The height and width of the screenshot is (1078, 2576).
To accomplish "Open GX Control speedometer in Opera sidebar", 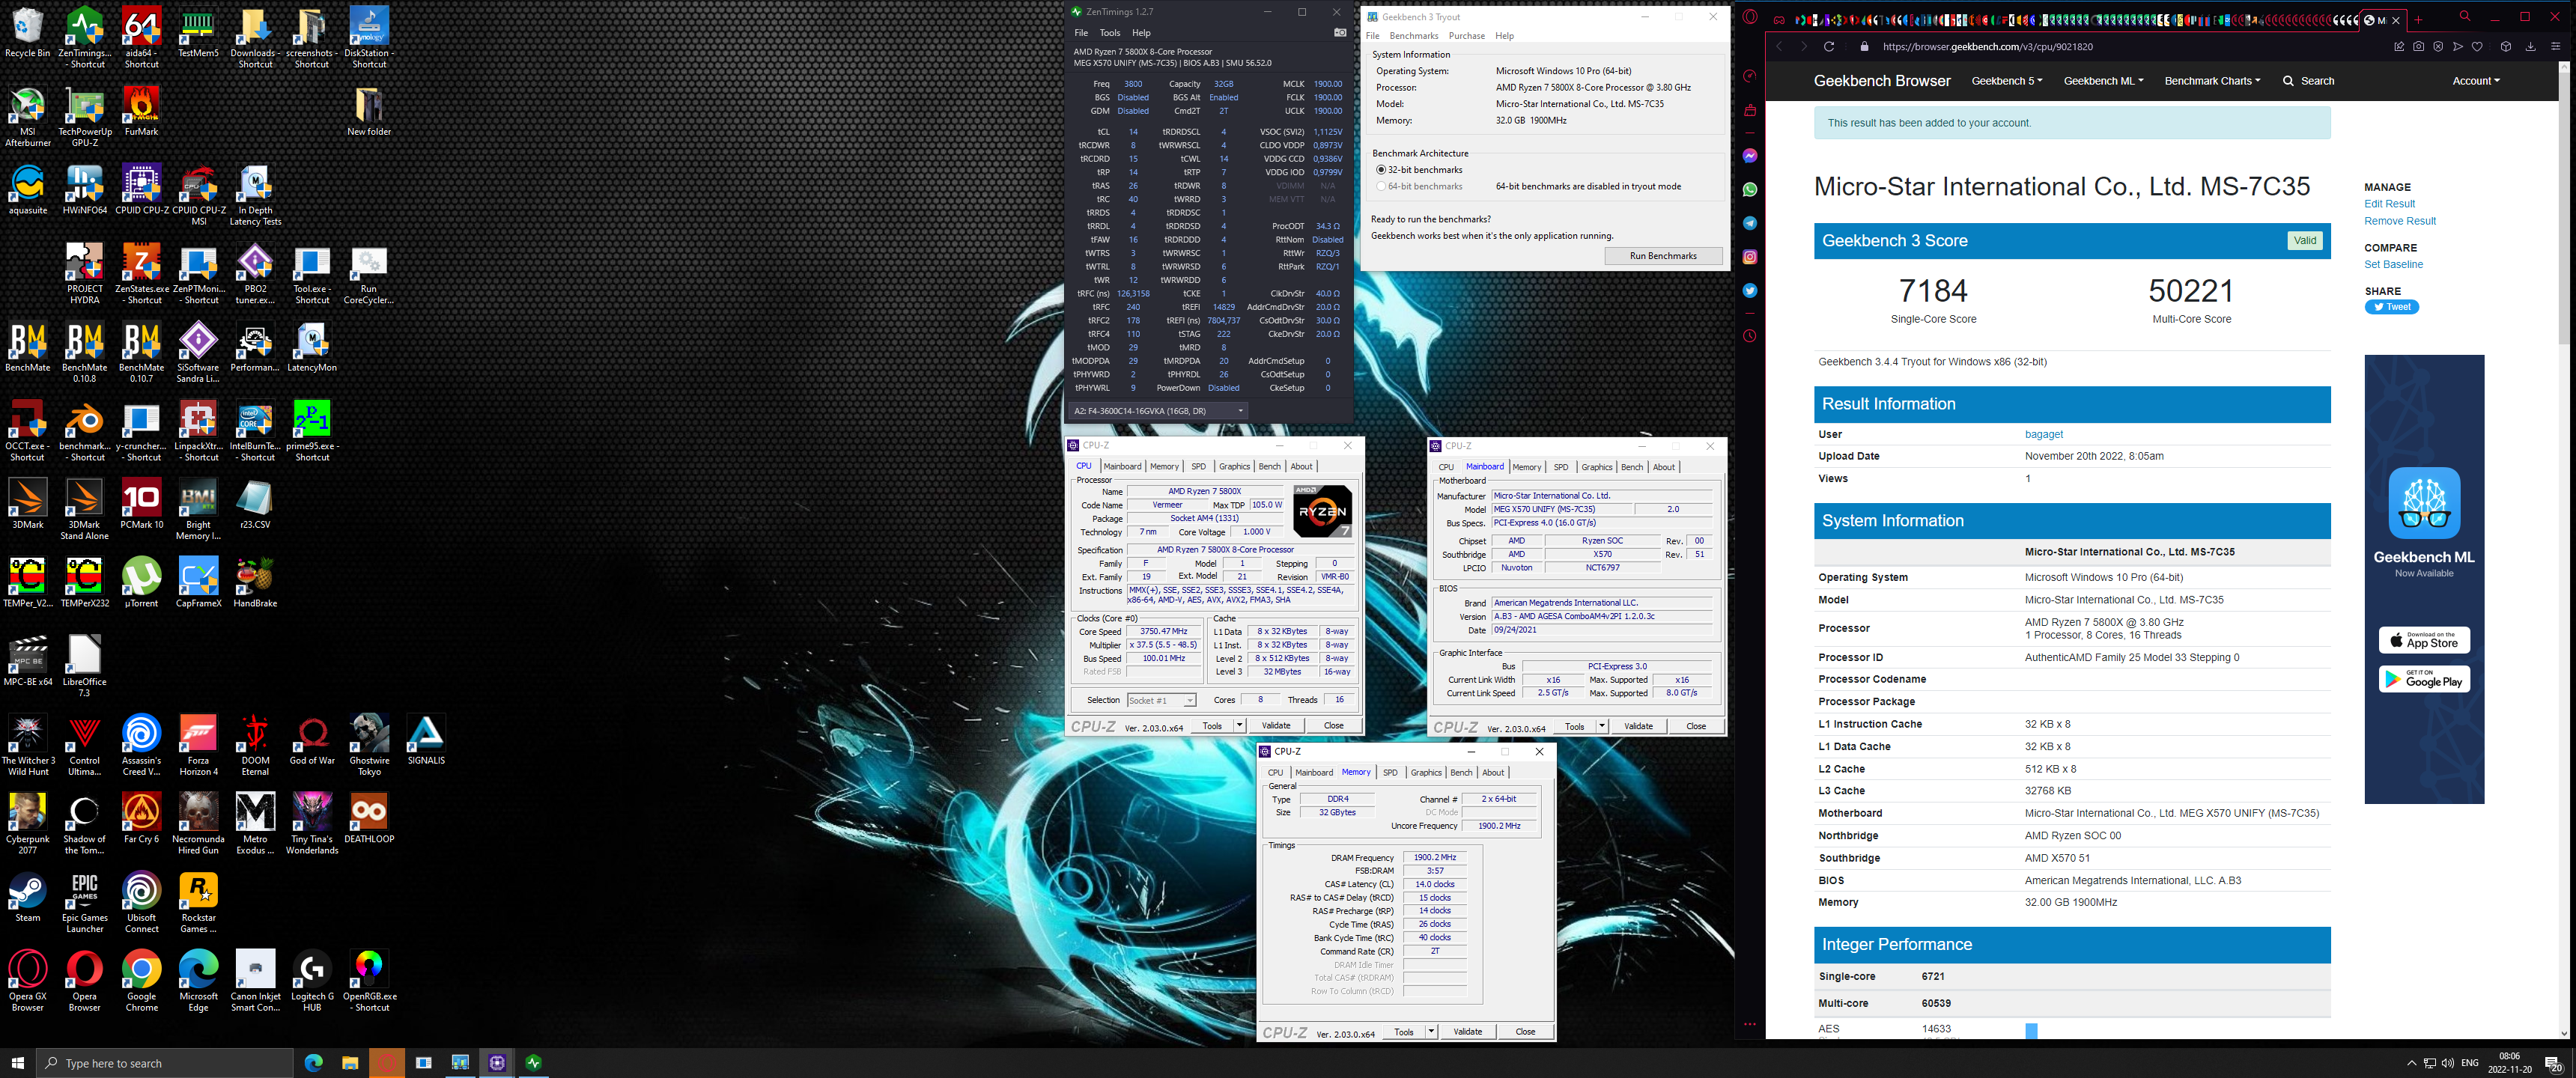I will coord(1750,76).
